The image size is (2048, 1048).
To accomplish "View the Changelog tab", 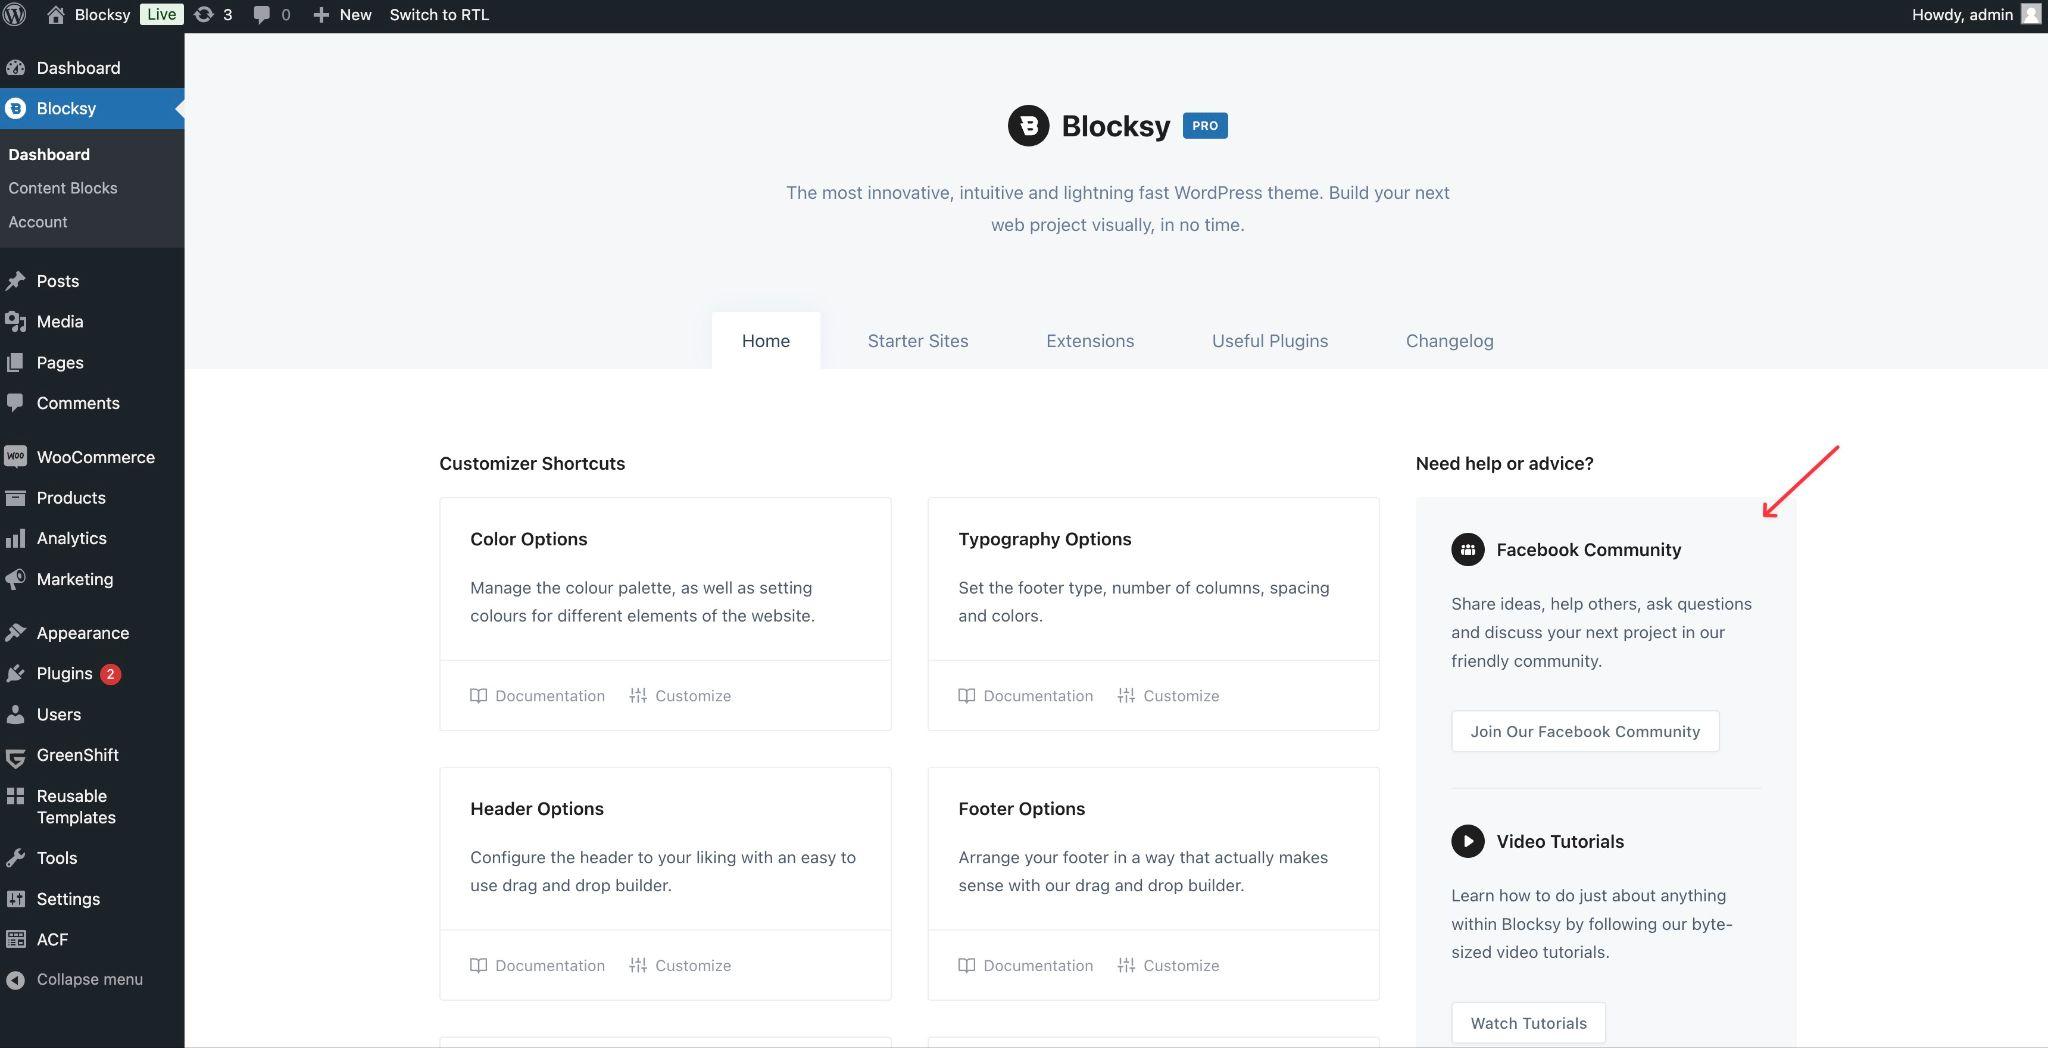I will 1449,341.
